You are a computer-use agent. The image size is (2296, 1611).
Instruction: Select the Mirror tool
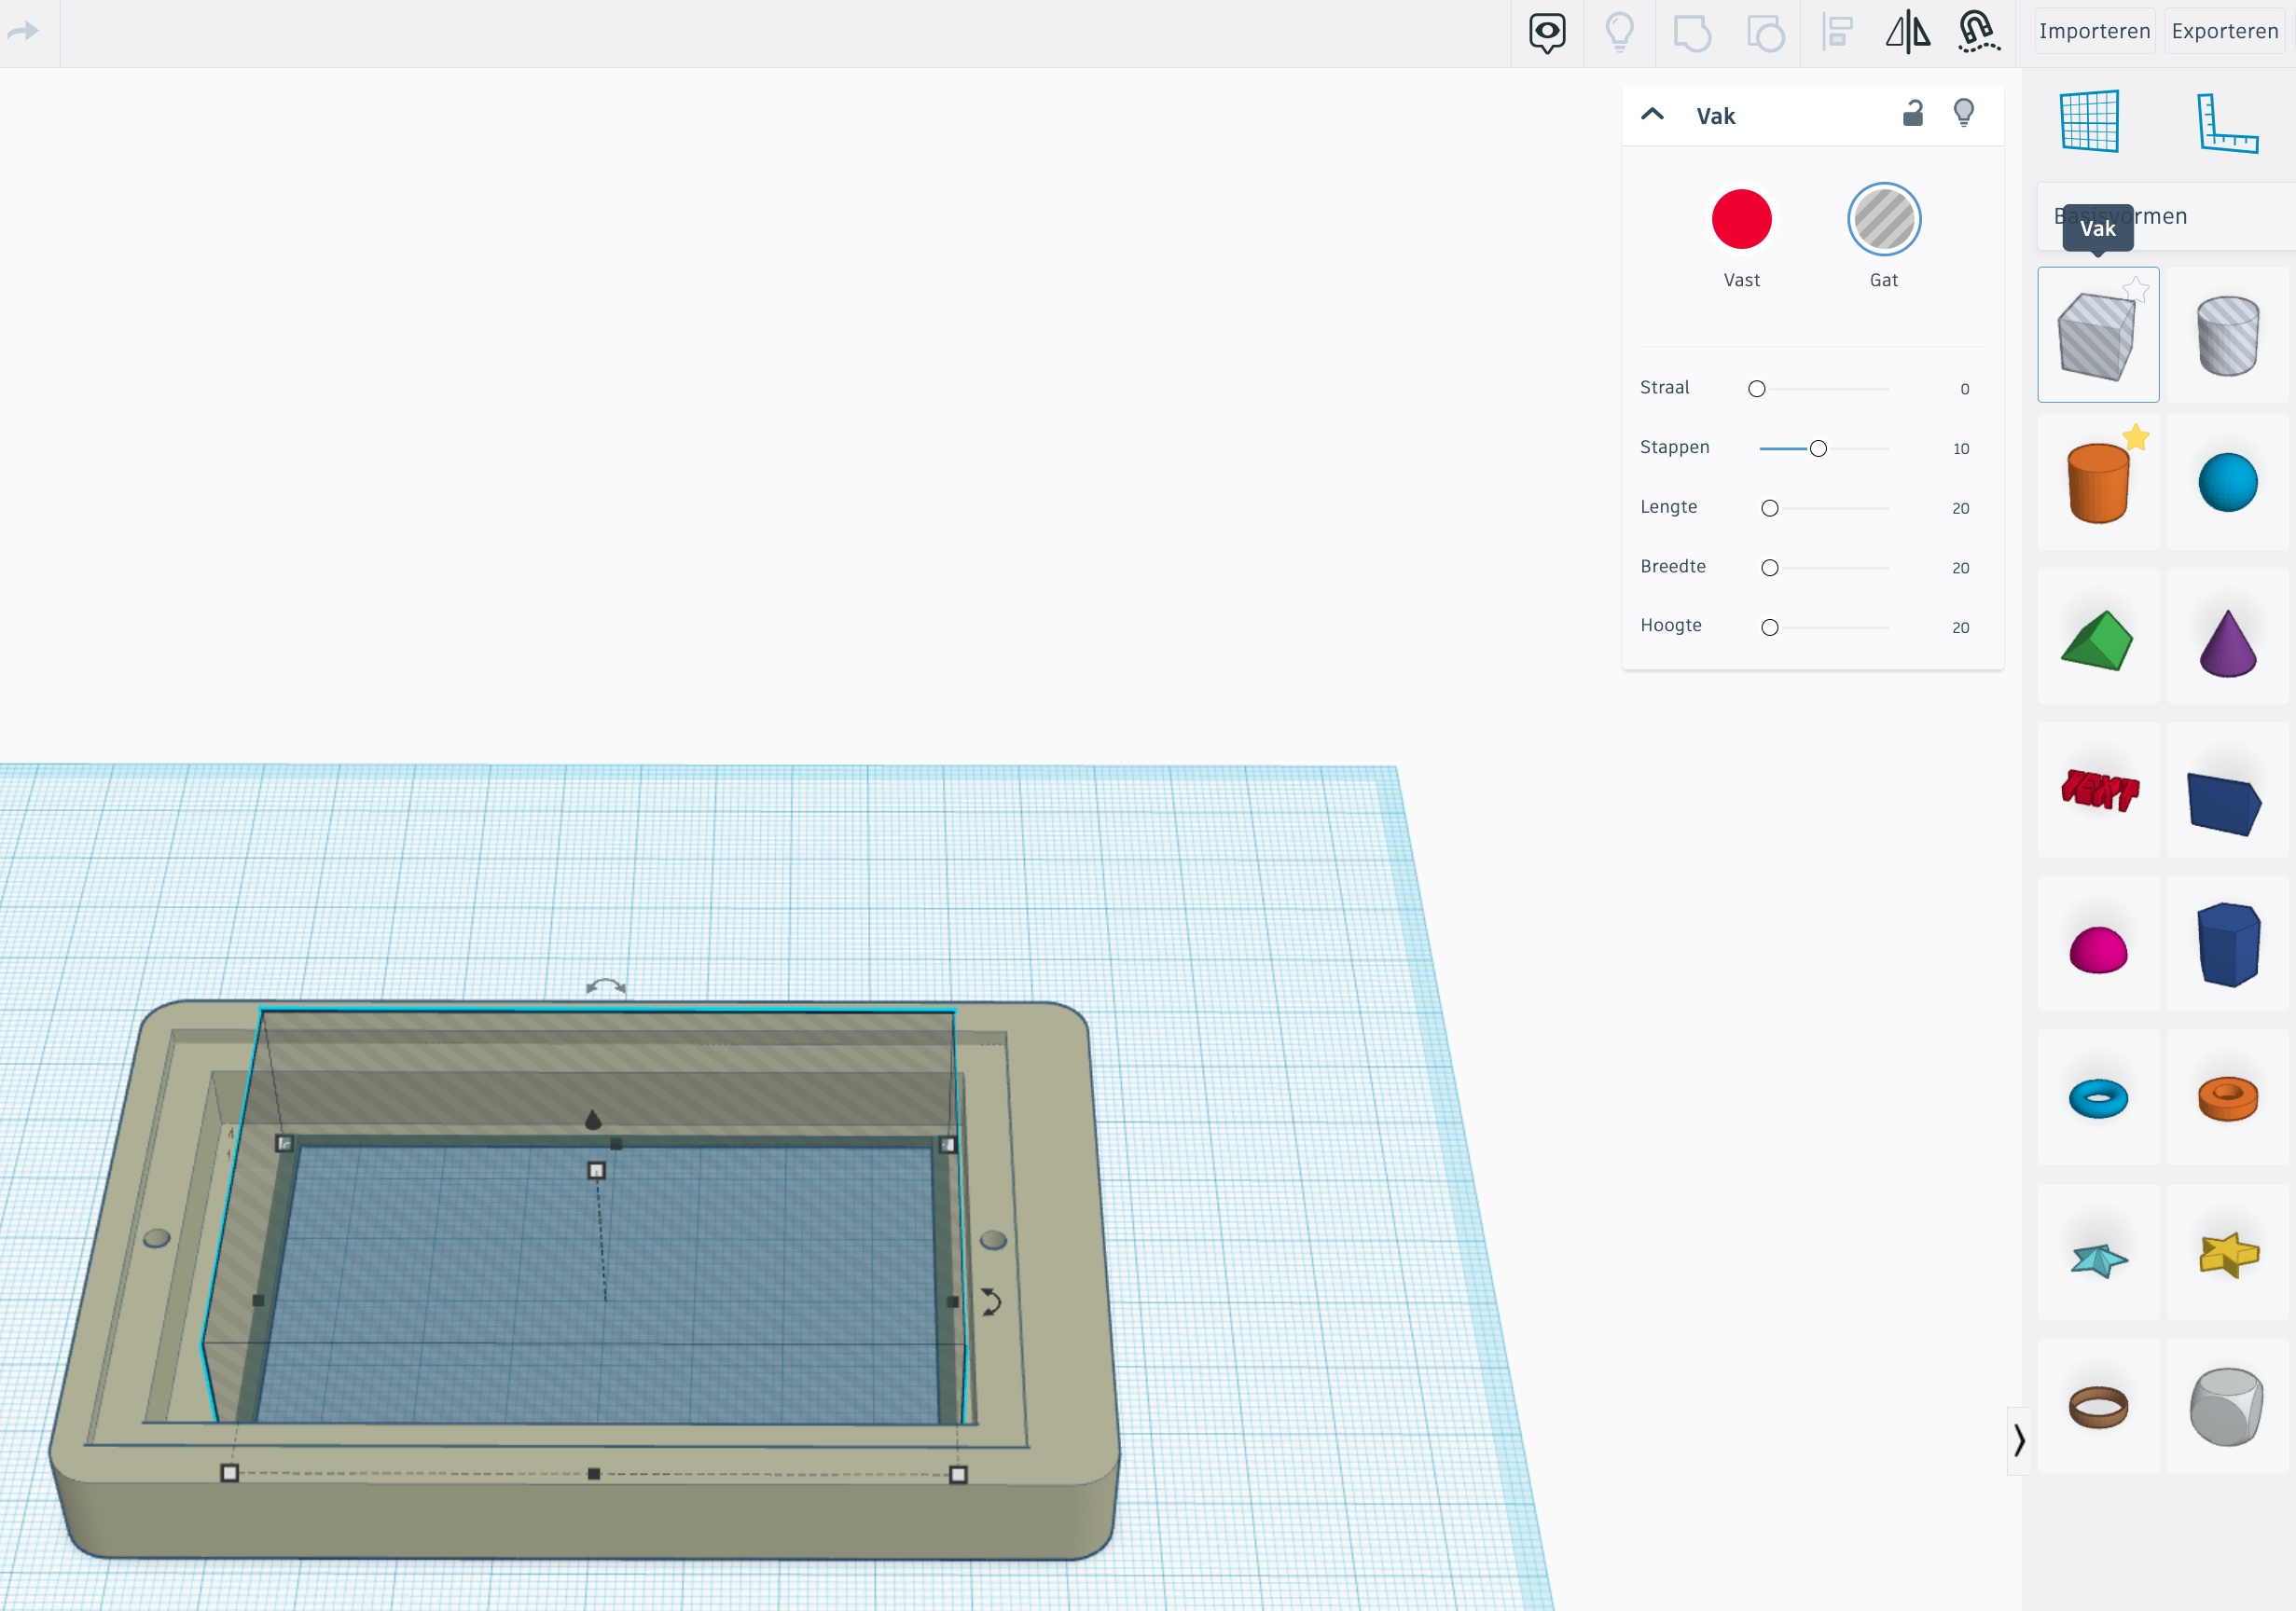pyautogui.click(x=1907, y=31)
